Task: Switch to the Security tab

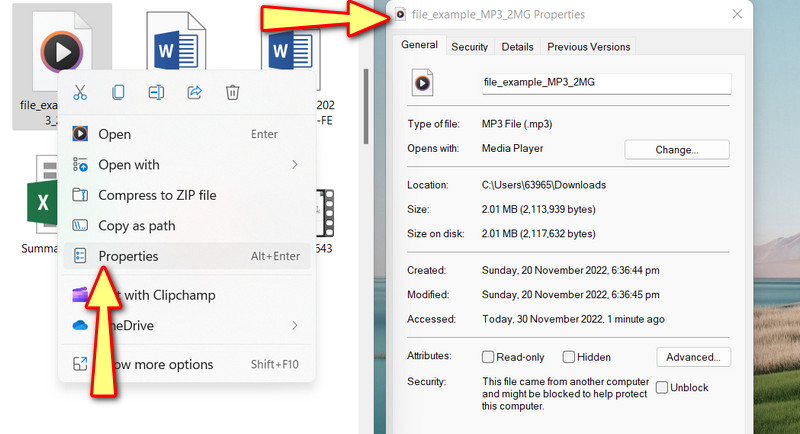Action: pos(469,46)
